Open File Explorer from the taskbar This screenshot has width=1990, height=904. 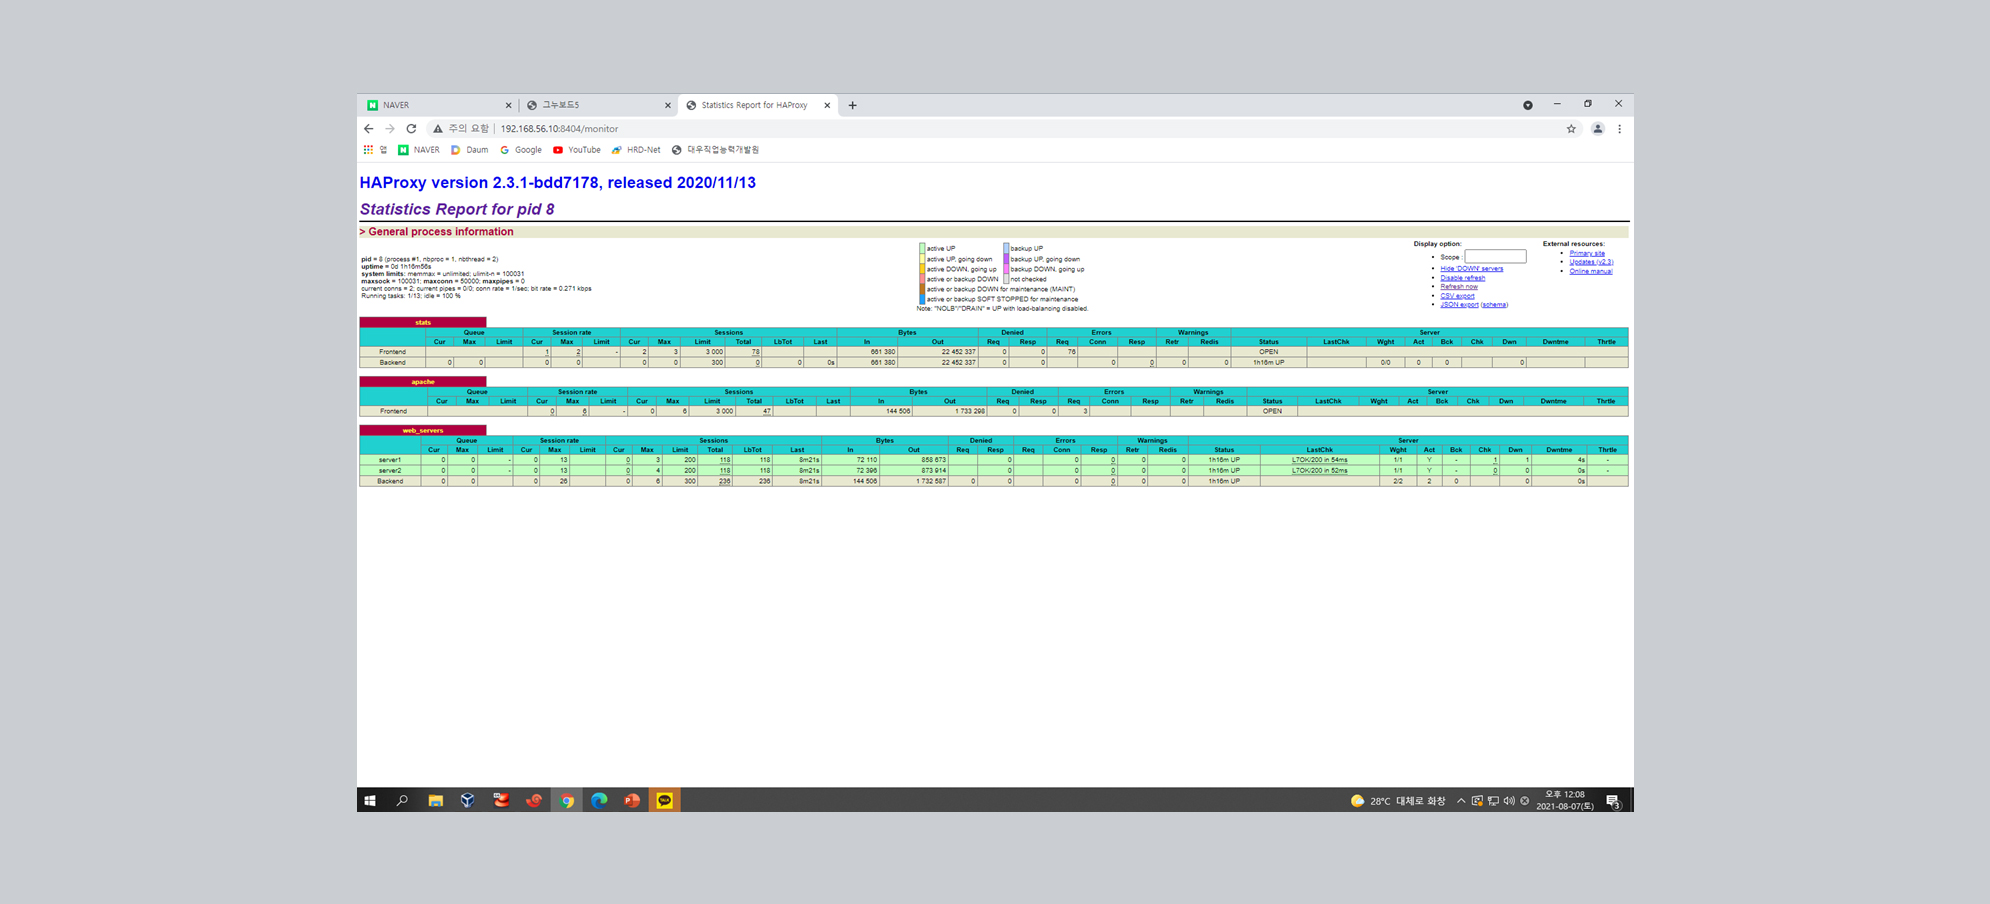coord(435,800)
